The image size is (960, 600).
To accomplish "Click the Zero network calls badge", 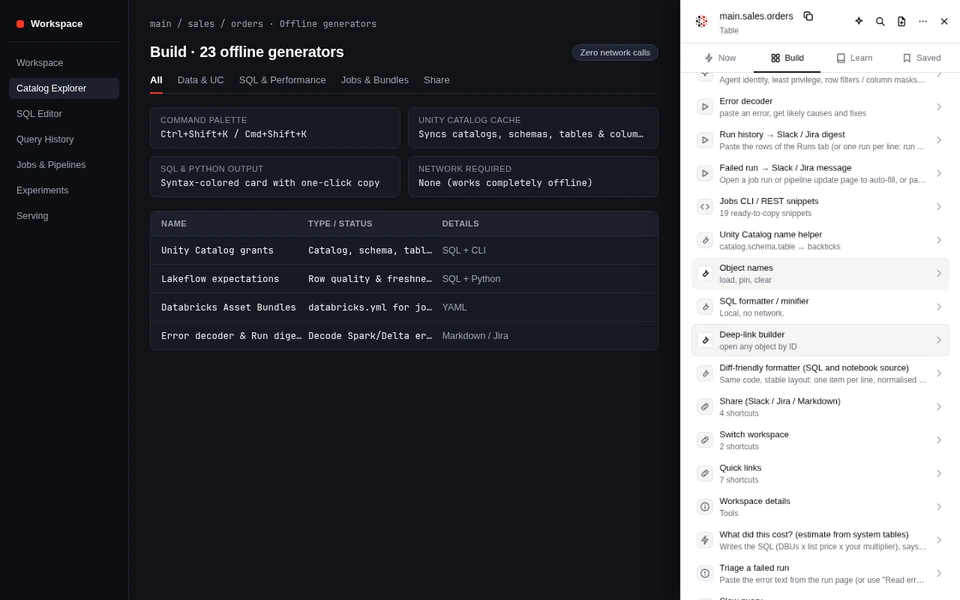I will 615,53.
